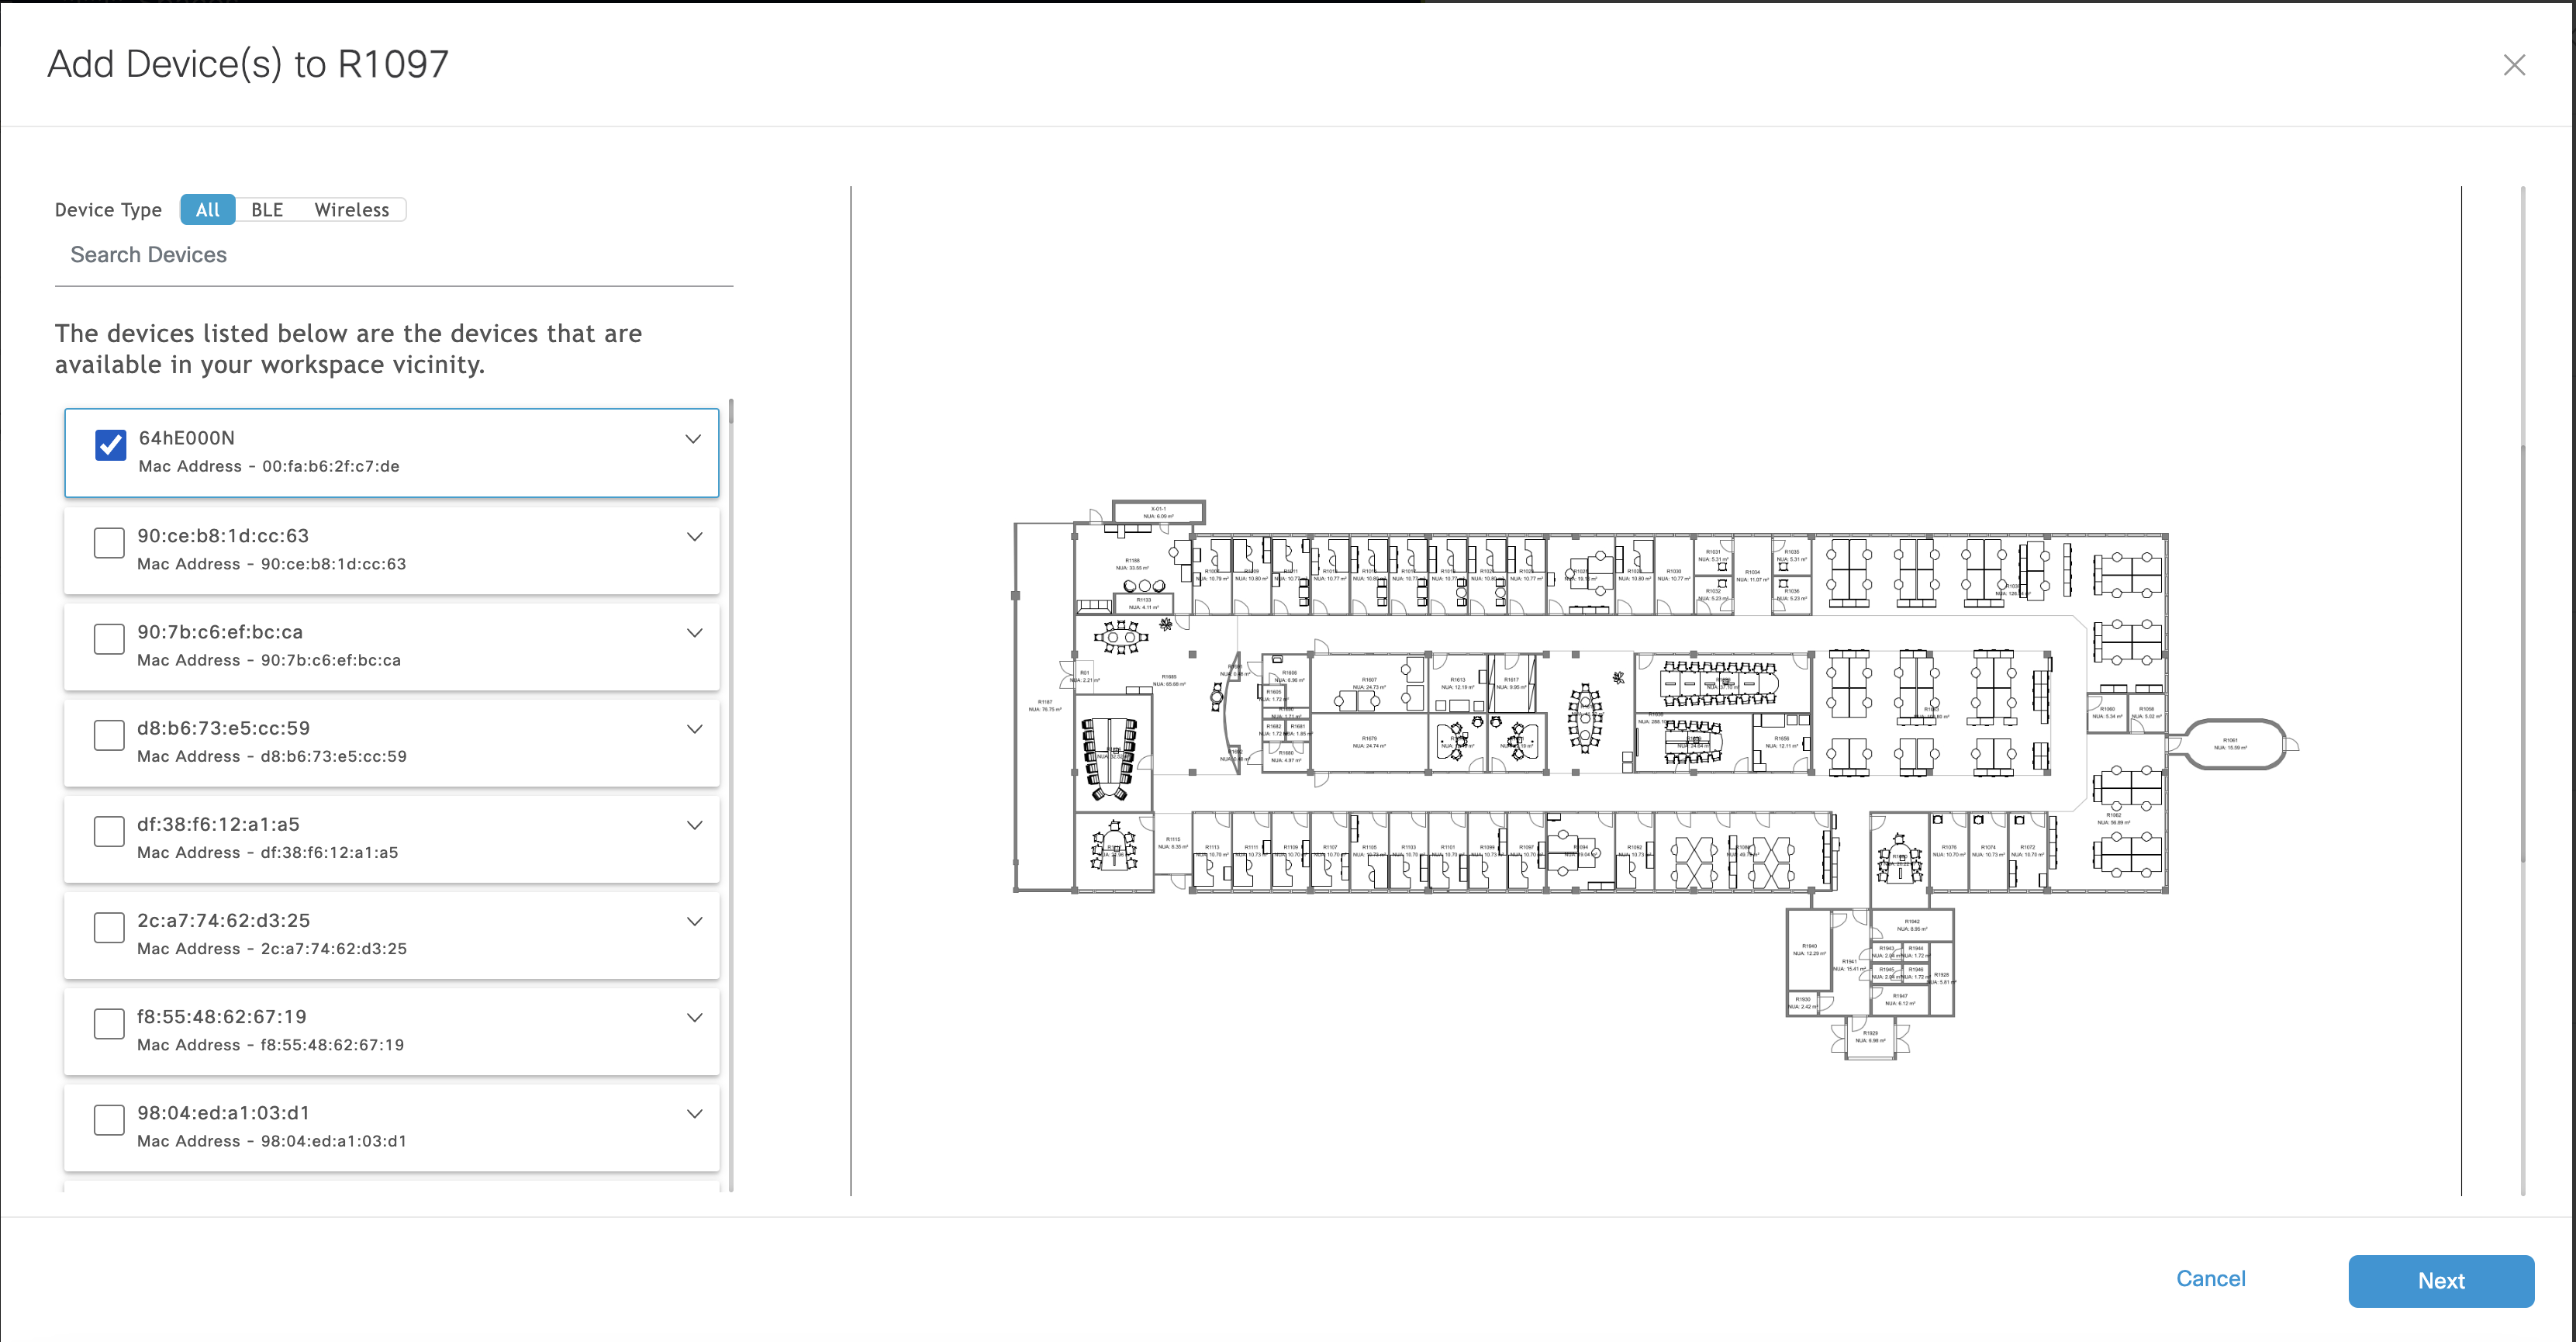Expand the 90:7b:c6:ef:bc:ca device chevron
Image resolution: width=2576 pixels, height=1342 pixels.
click(x=694, y=633)
